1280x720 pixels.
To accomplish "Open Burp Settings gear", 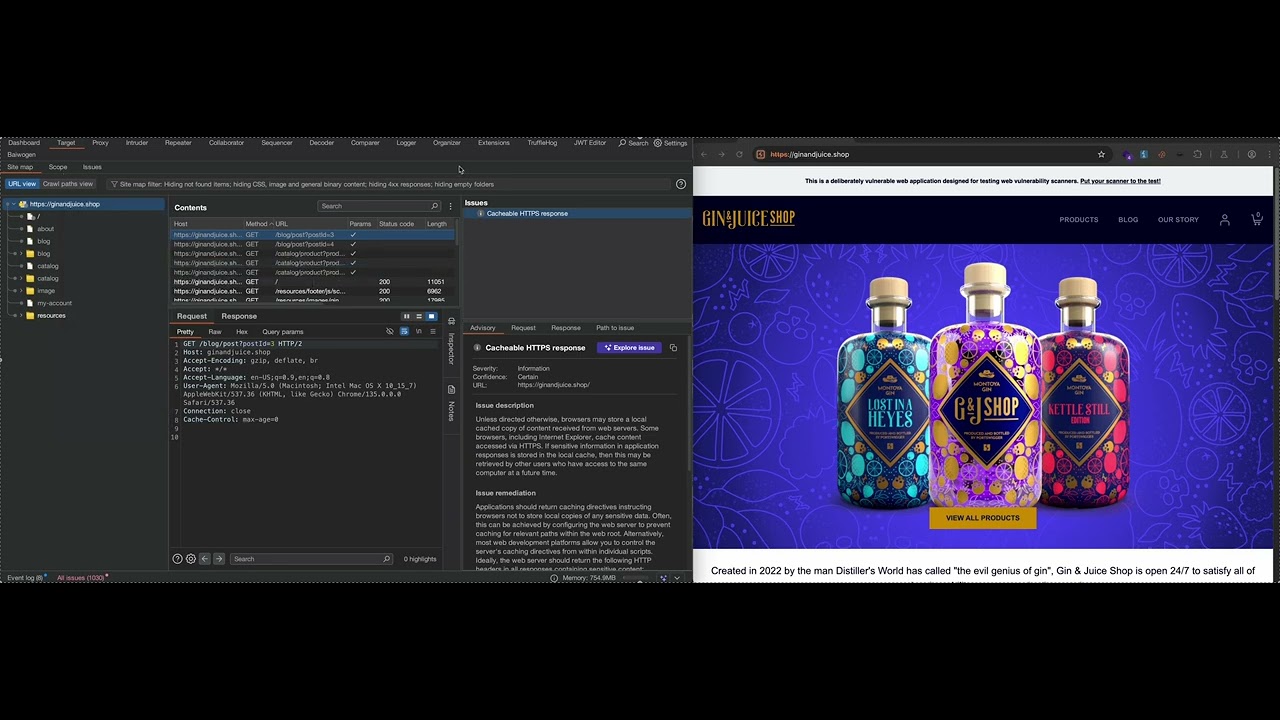I will tap(658, 143).
